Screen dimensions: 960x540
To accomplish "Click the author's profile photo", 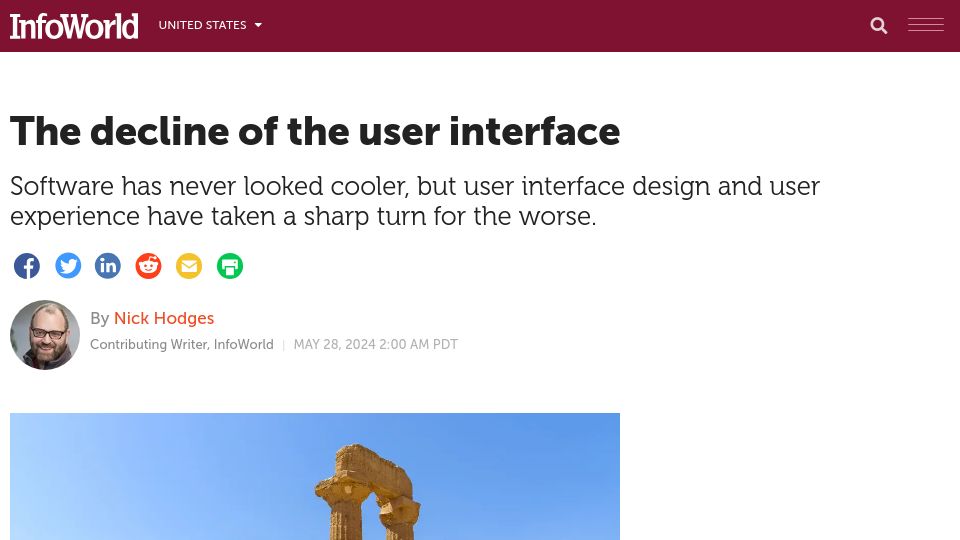I will point(45,335).
